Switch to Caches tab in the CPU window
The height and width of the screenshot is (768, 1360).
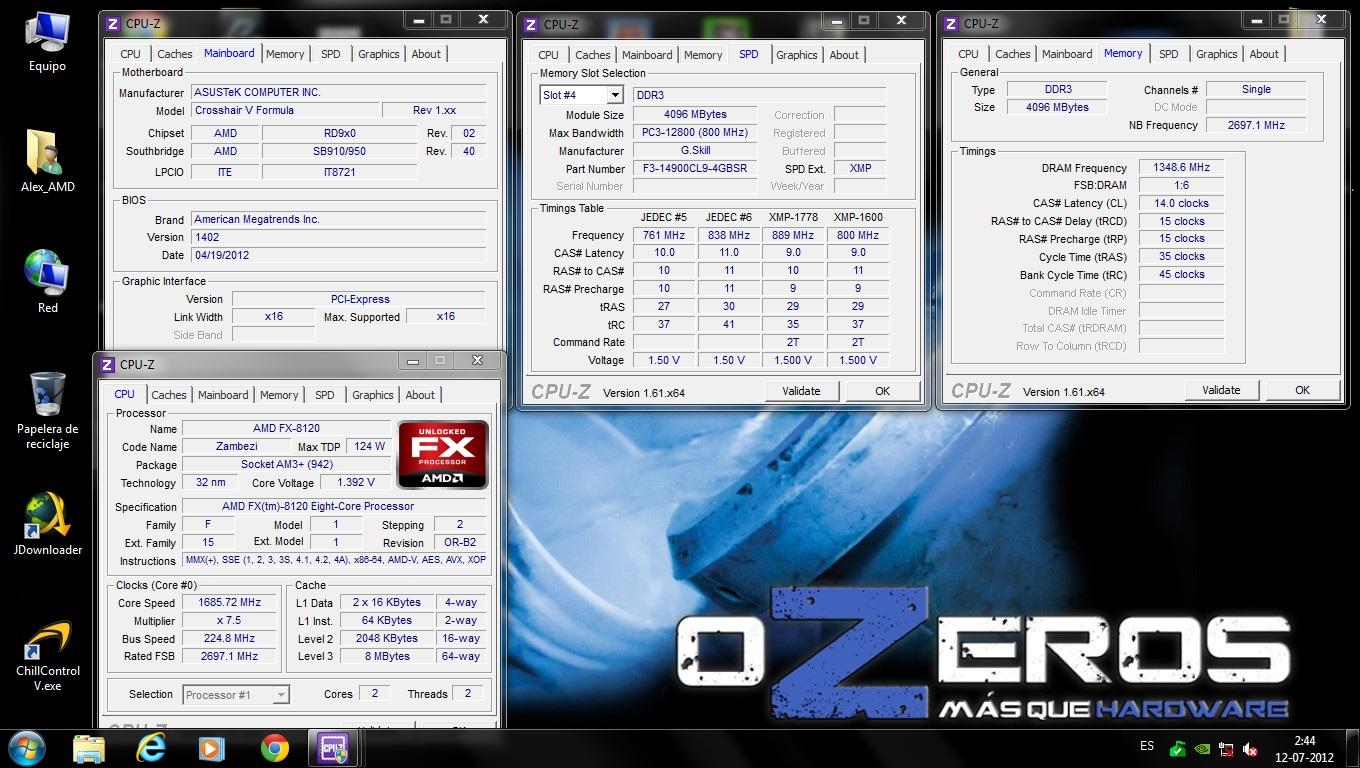(169, 395)
